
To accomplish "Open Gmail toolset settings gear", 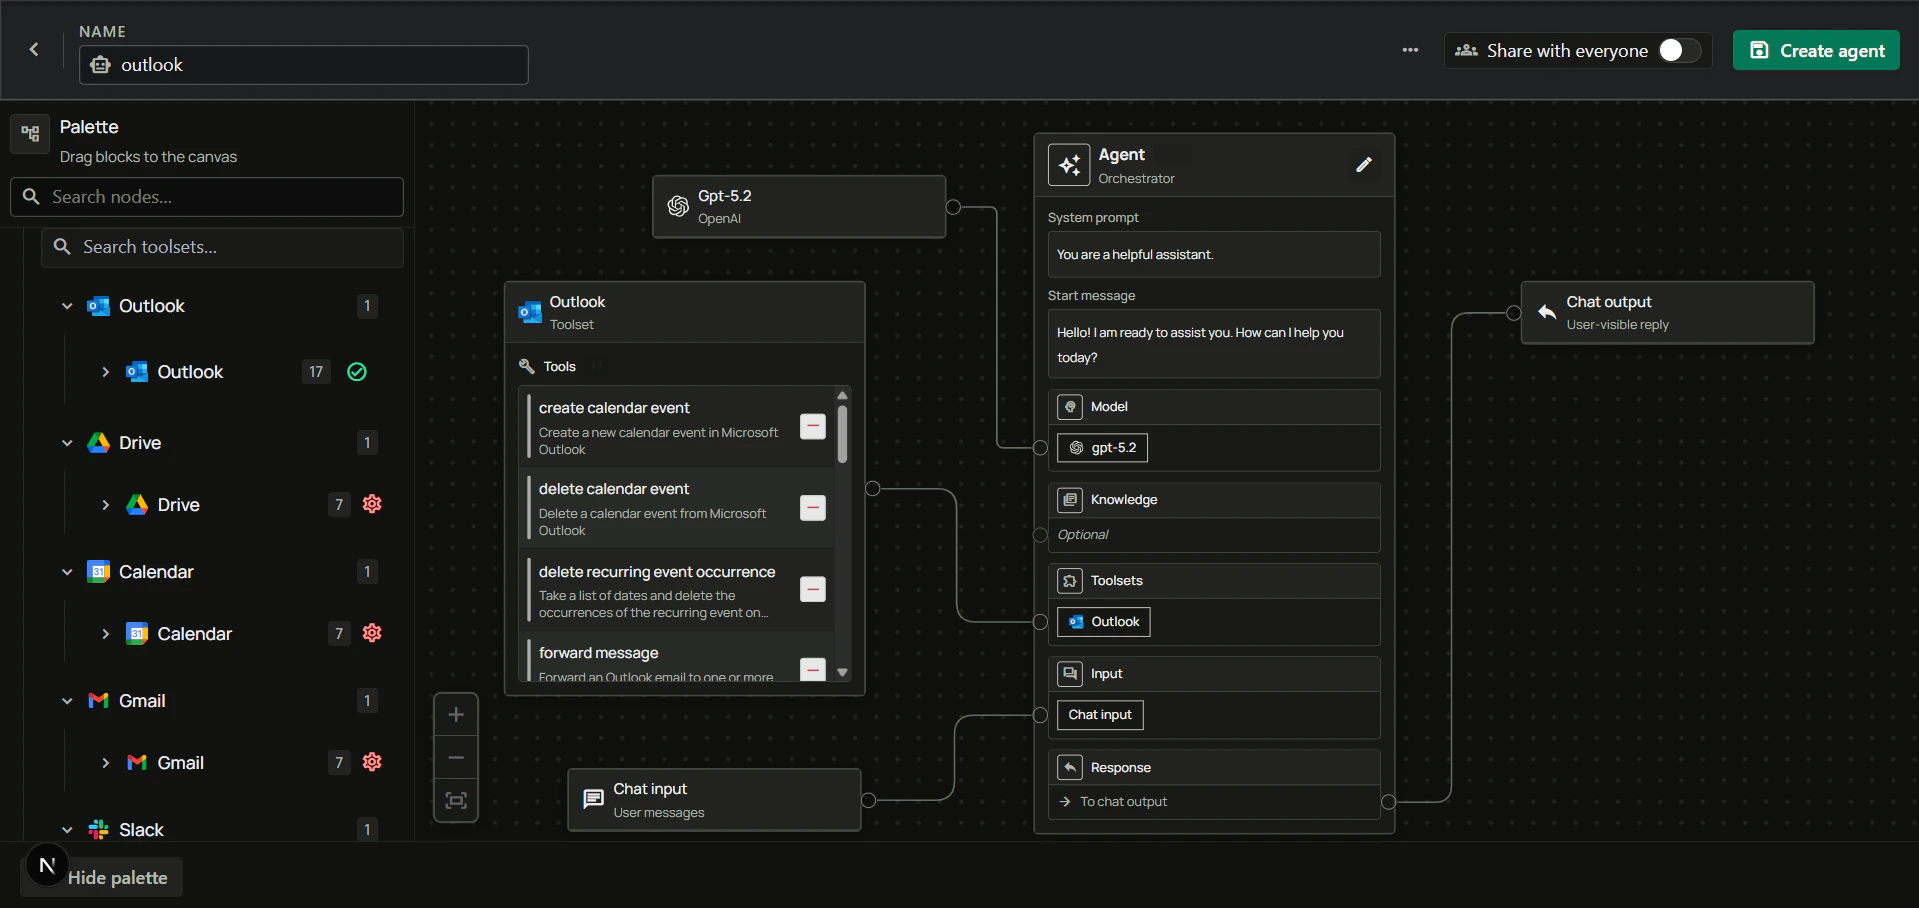I will pos(371,762).
